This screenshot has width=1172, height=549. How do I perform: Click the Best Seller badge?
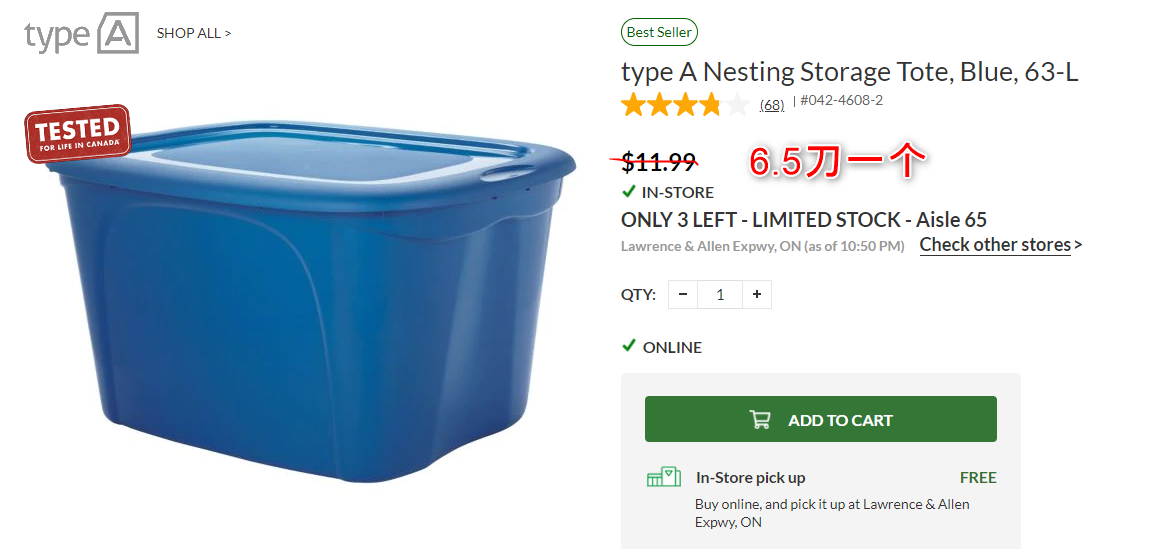click(x=659, y=32)
